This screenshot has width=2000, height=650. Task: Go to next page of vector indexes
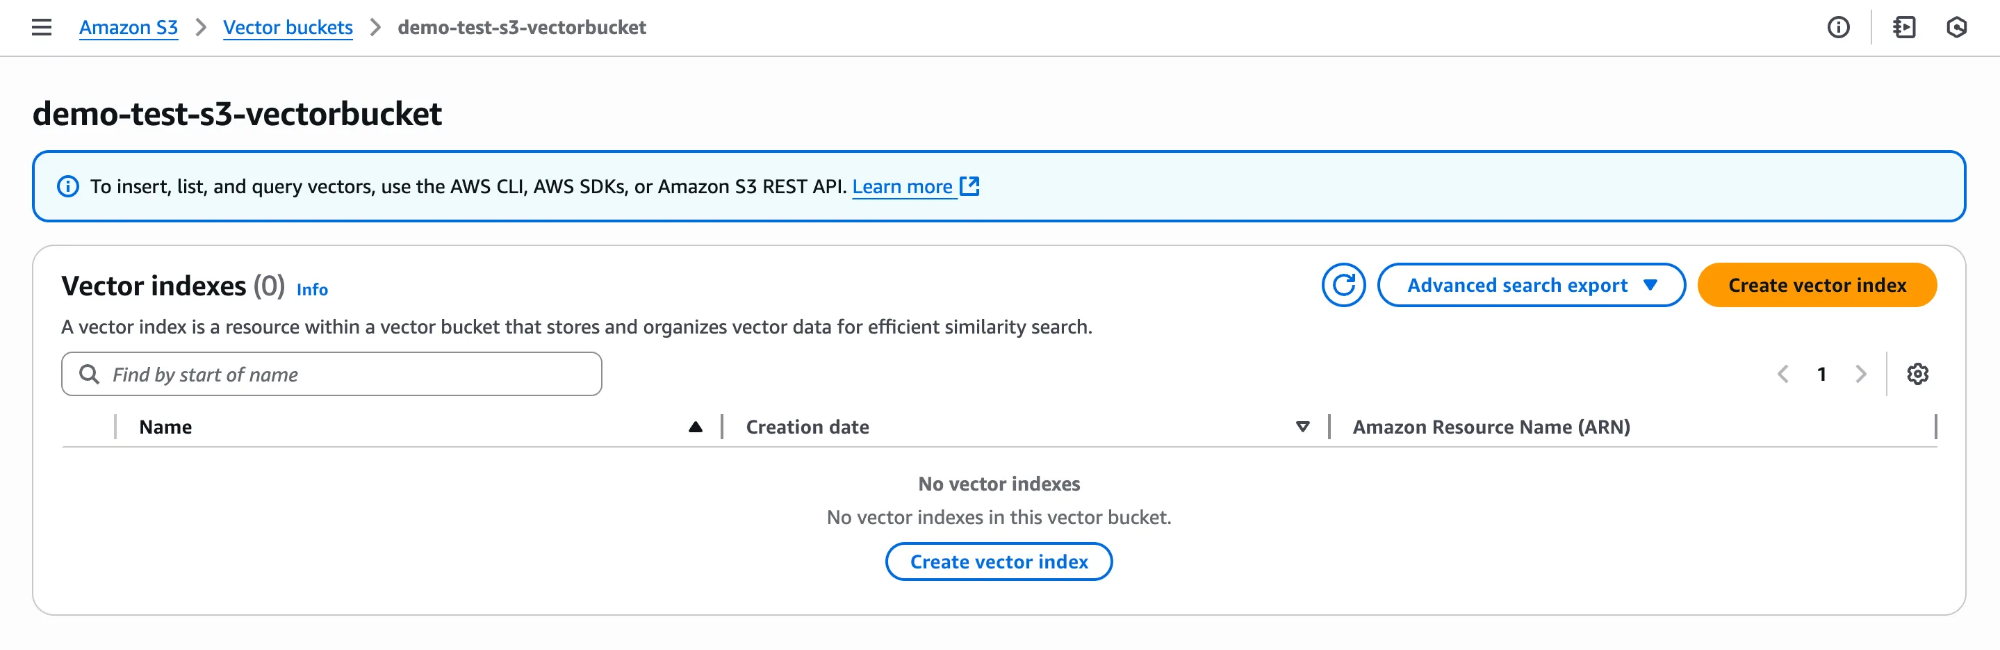pos(1861,374)
